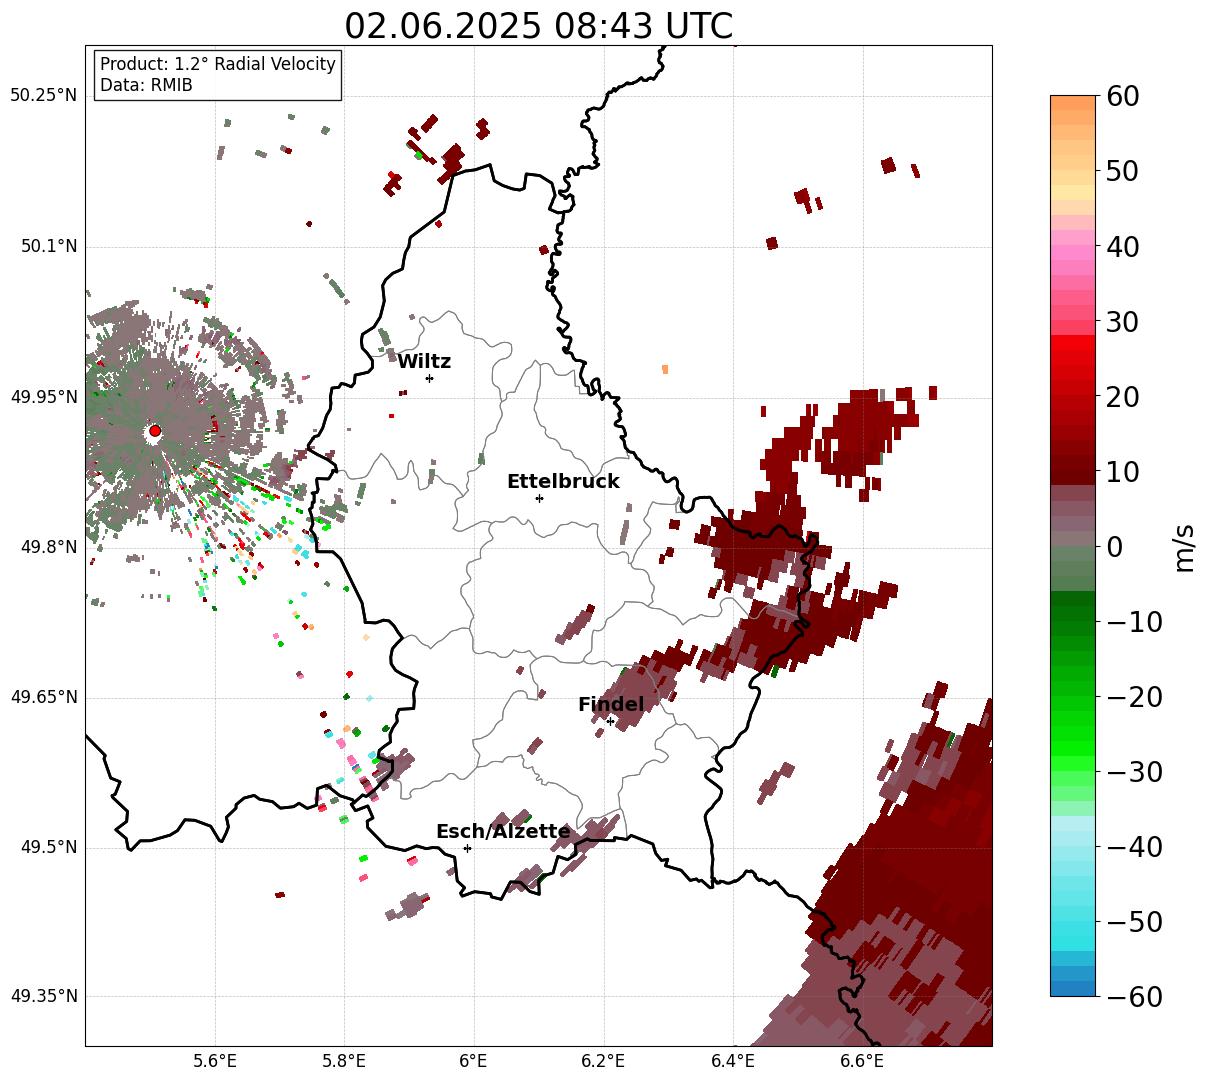This screenshot has width=1207, height=1081.
Task: Click the 6°E longitude label
Action: point(474,1061)
